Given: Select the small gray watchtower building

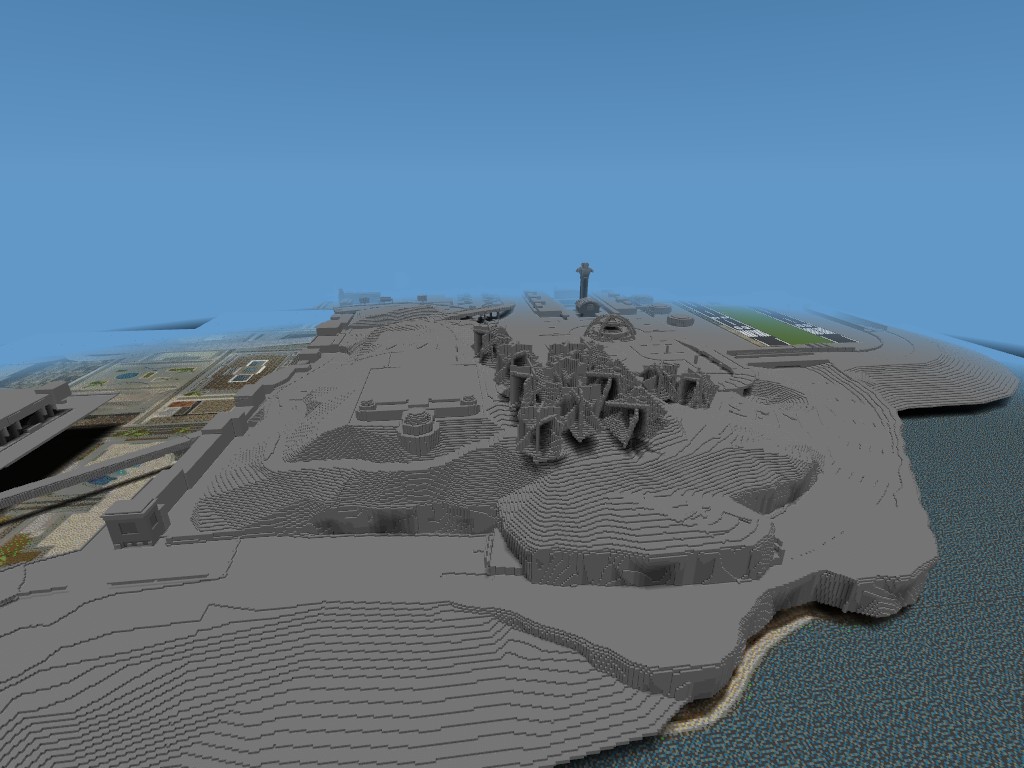Looking at the screenshot, I should (135, 523).
